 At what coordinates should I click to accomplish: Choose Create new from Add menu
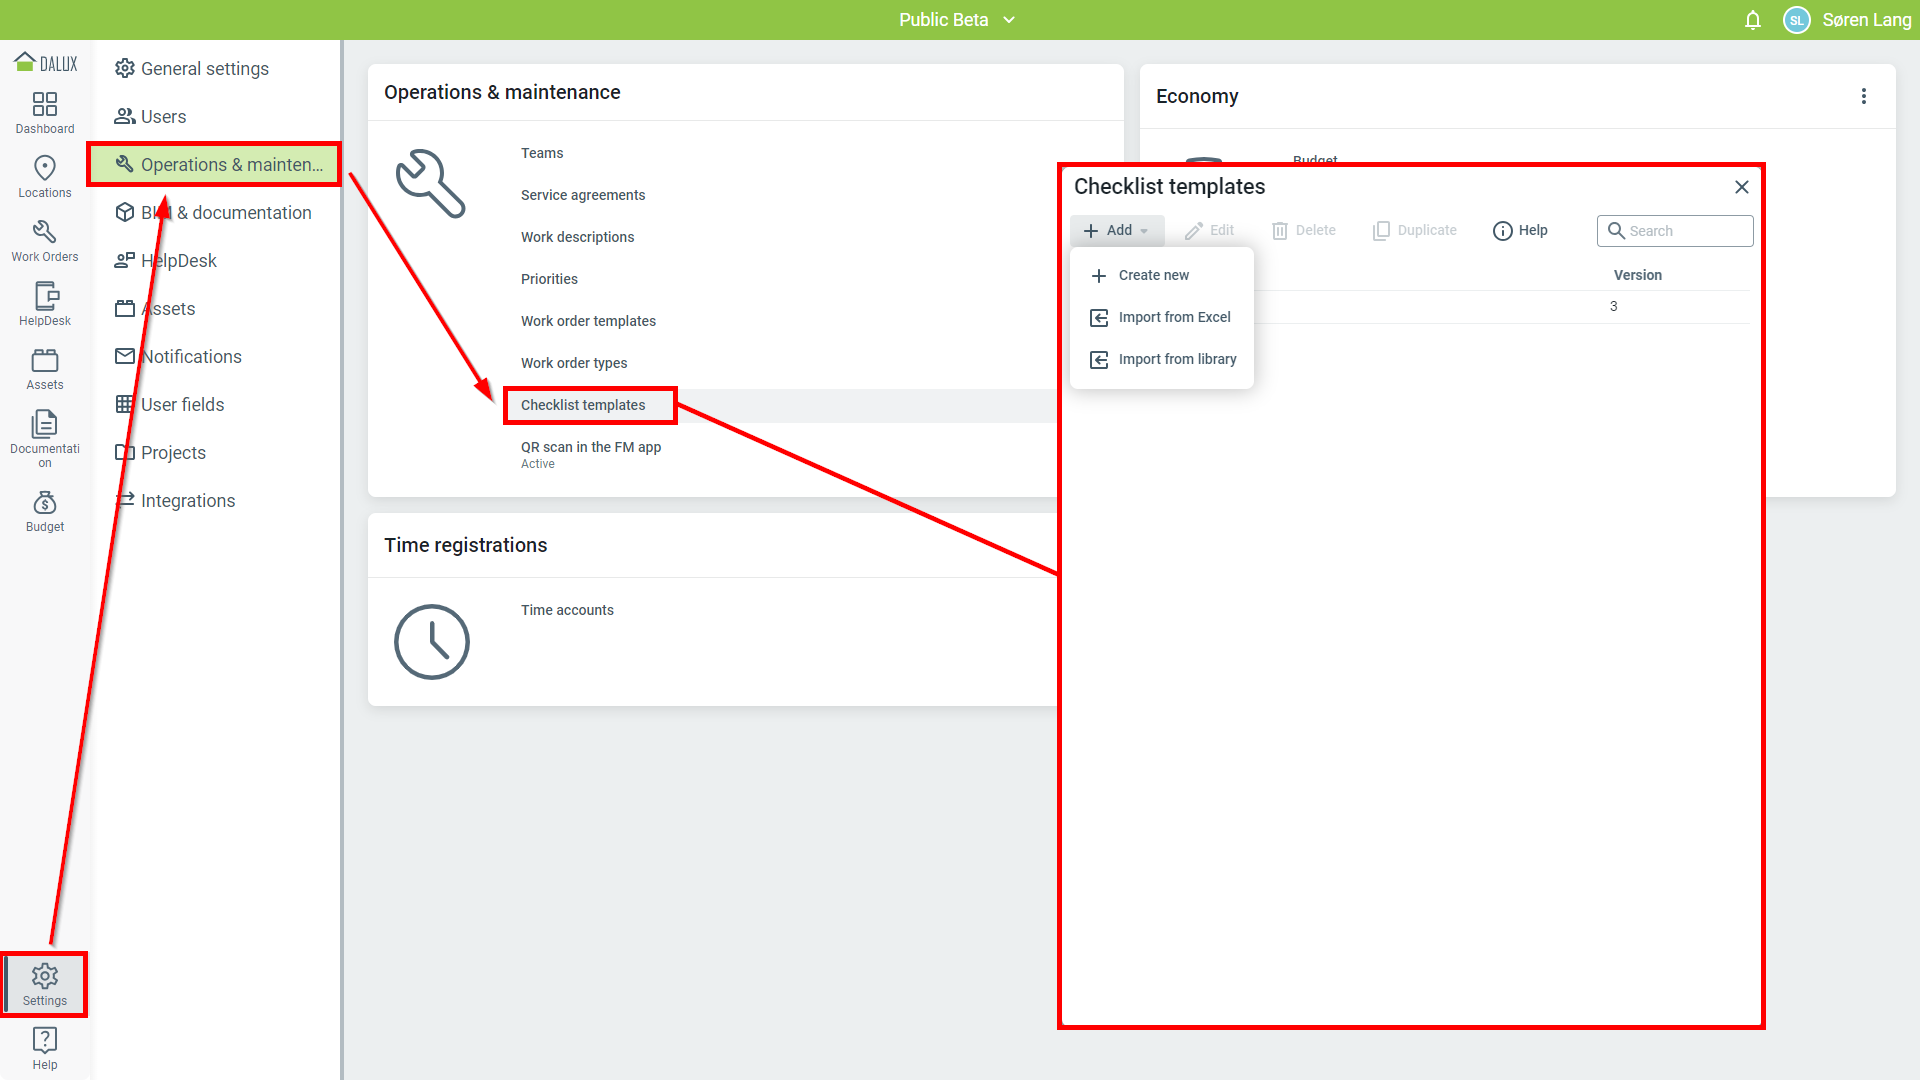coord(1153,275)
